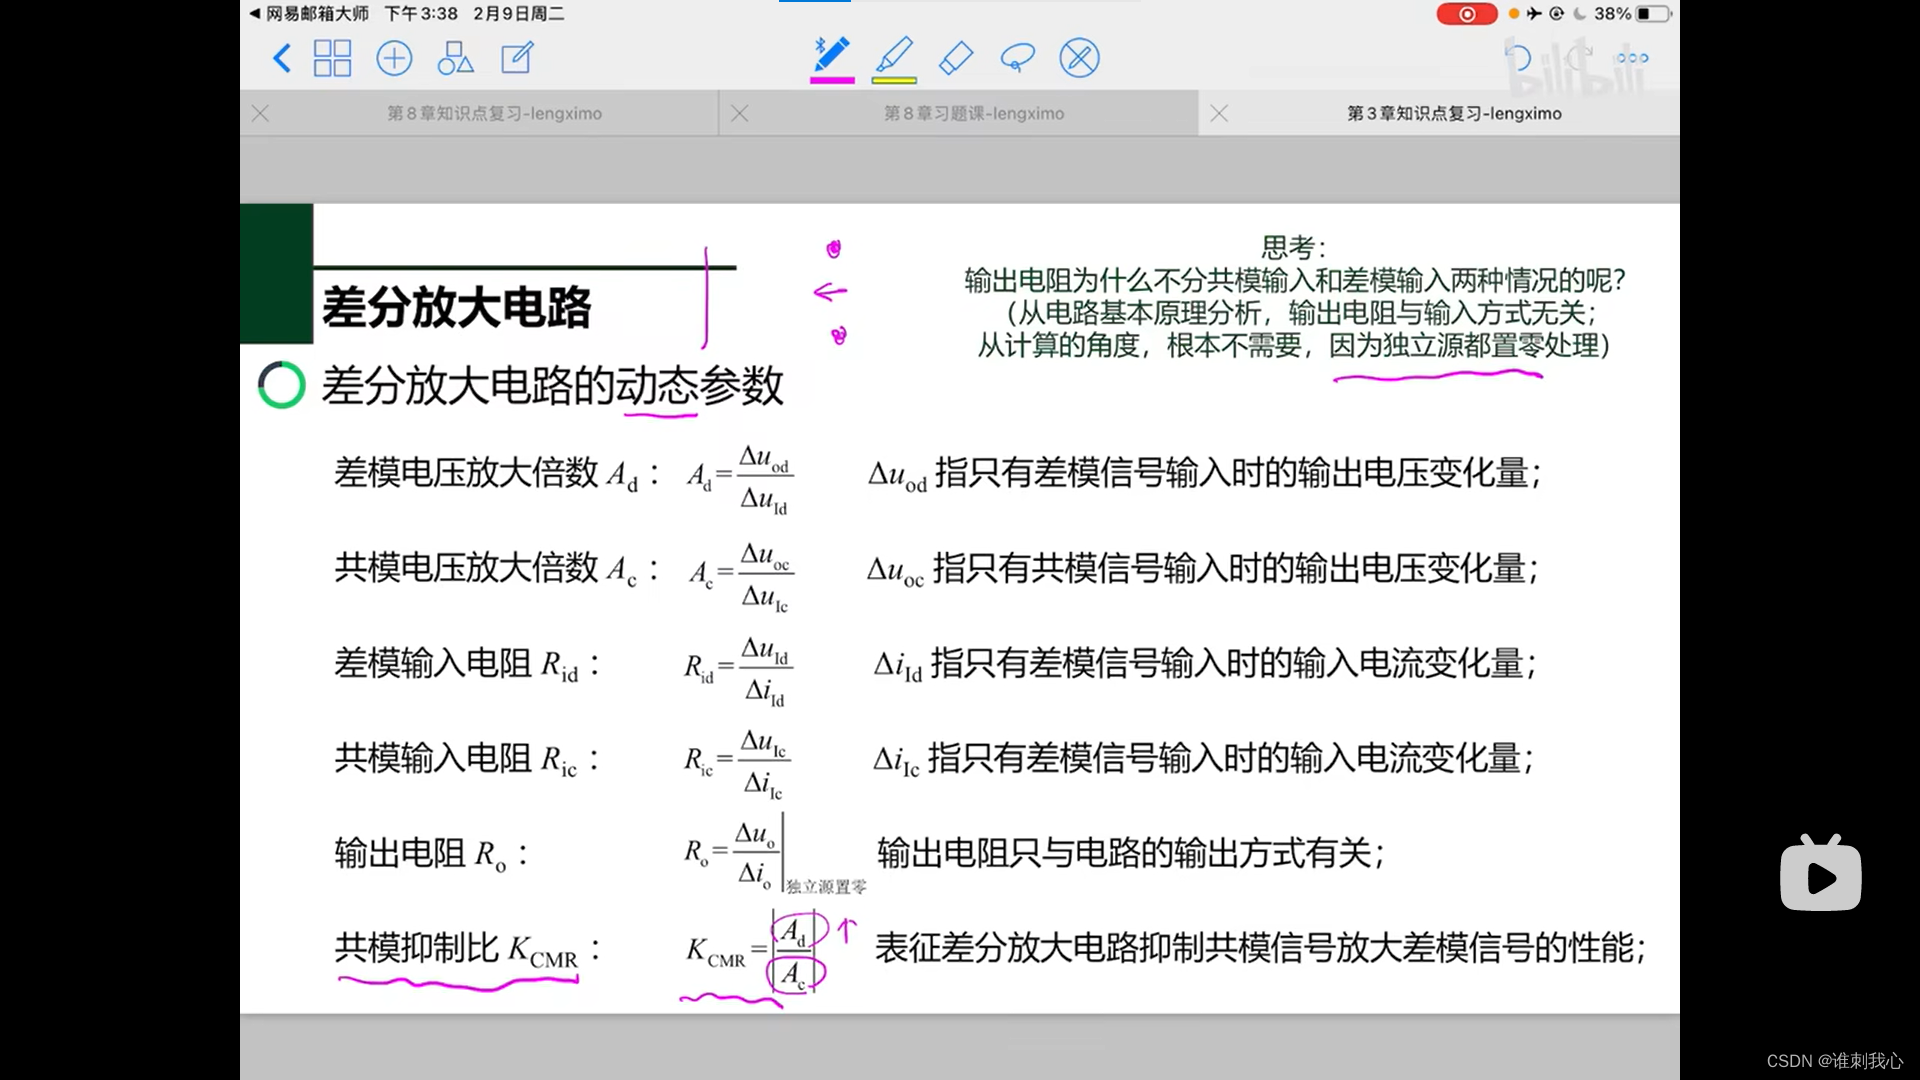Tap the blue back arrow
1920x1080 pixels.
(x=282, y=58)
